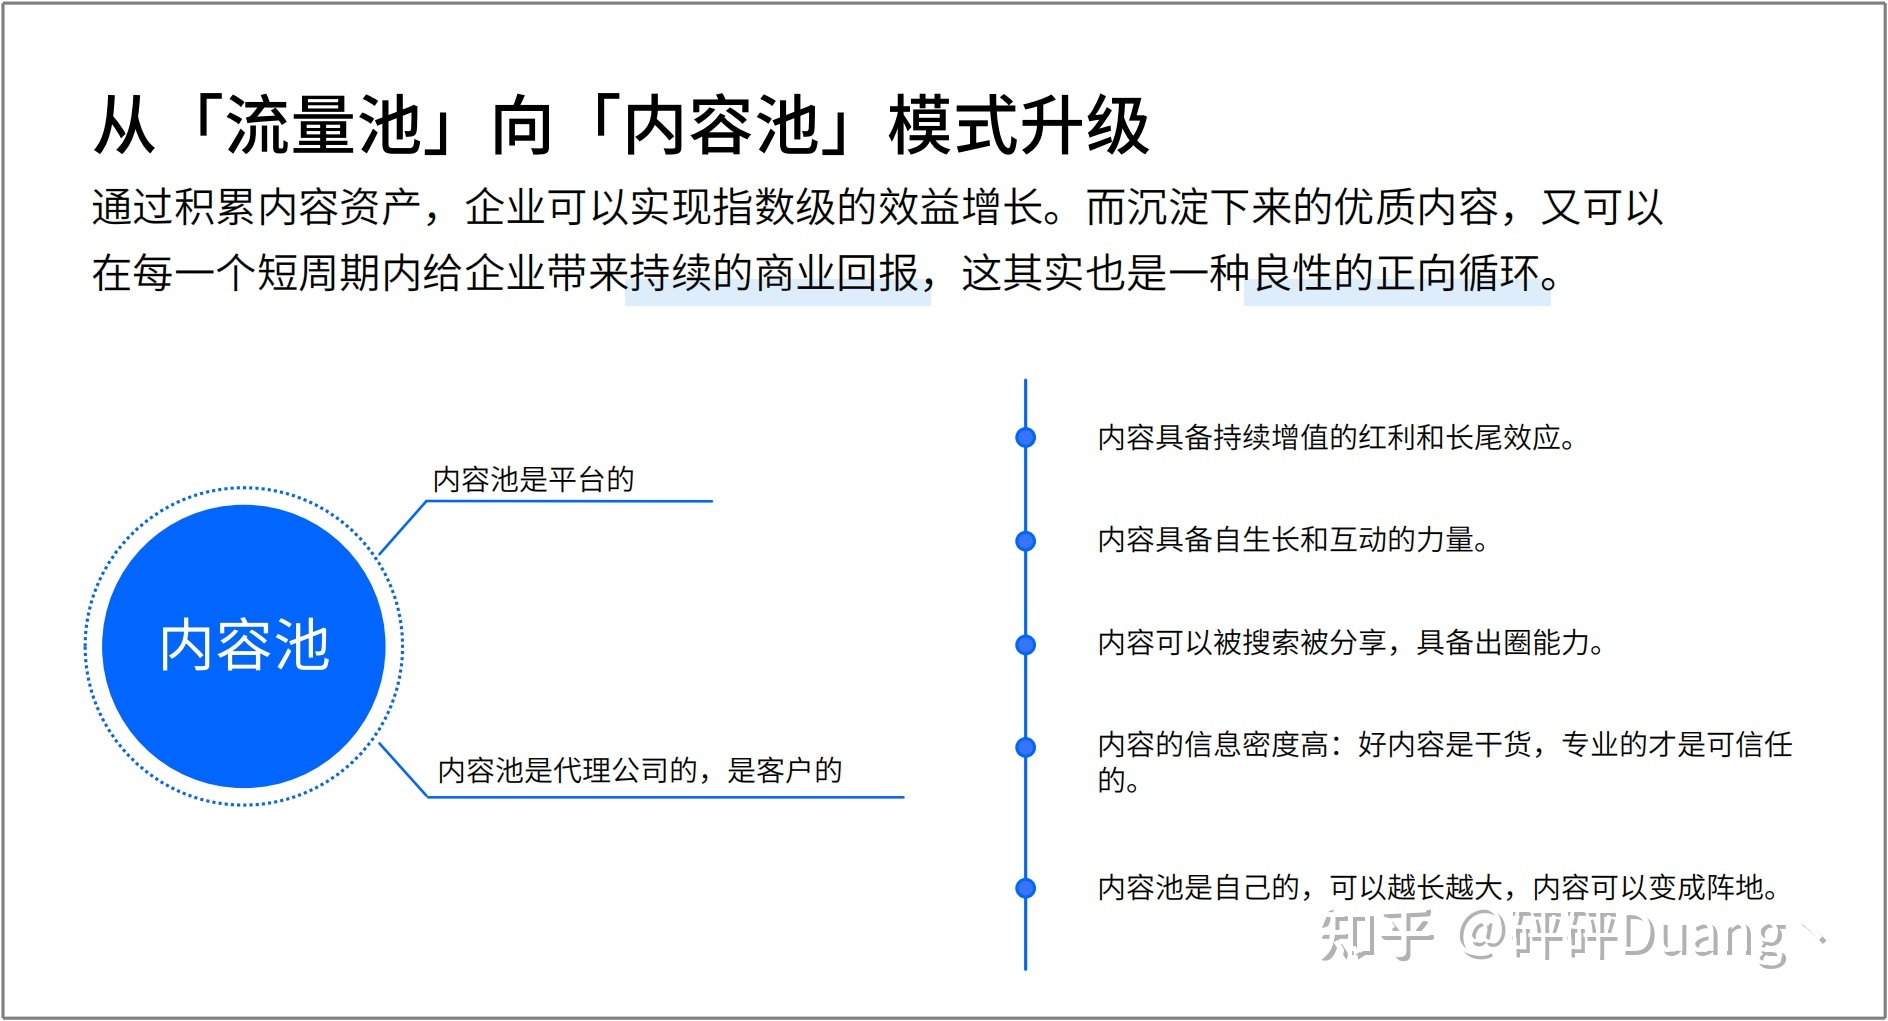Click the text 内容可以被搜索被分享，具备出圈能力。

pyautogui.click(x=1351, y=643)
